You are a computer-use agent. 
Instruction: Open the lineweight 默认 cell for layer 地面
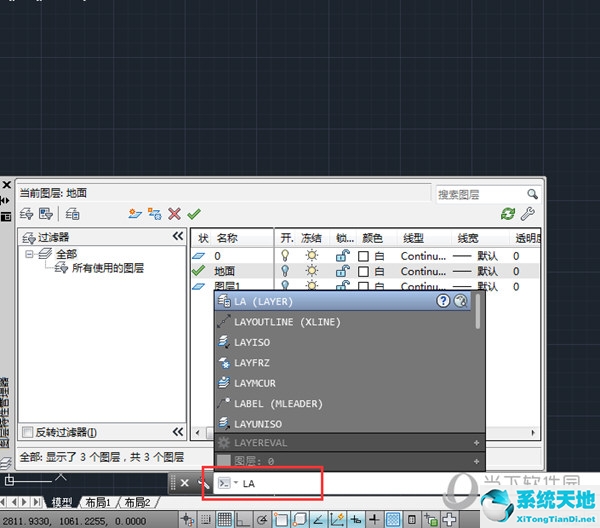pos(476,271)
